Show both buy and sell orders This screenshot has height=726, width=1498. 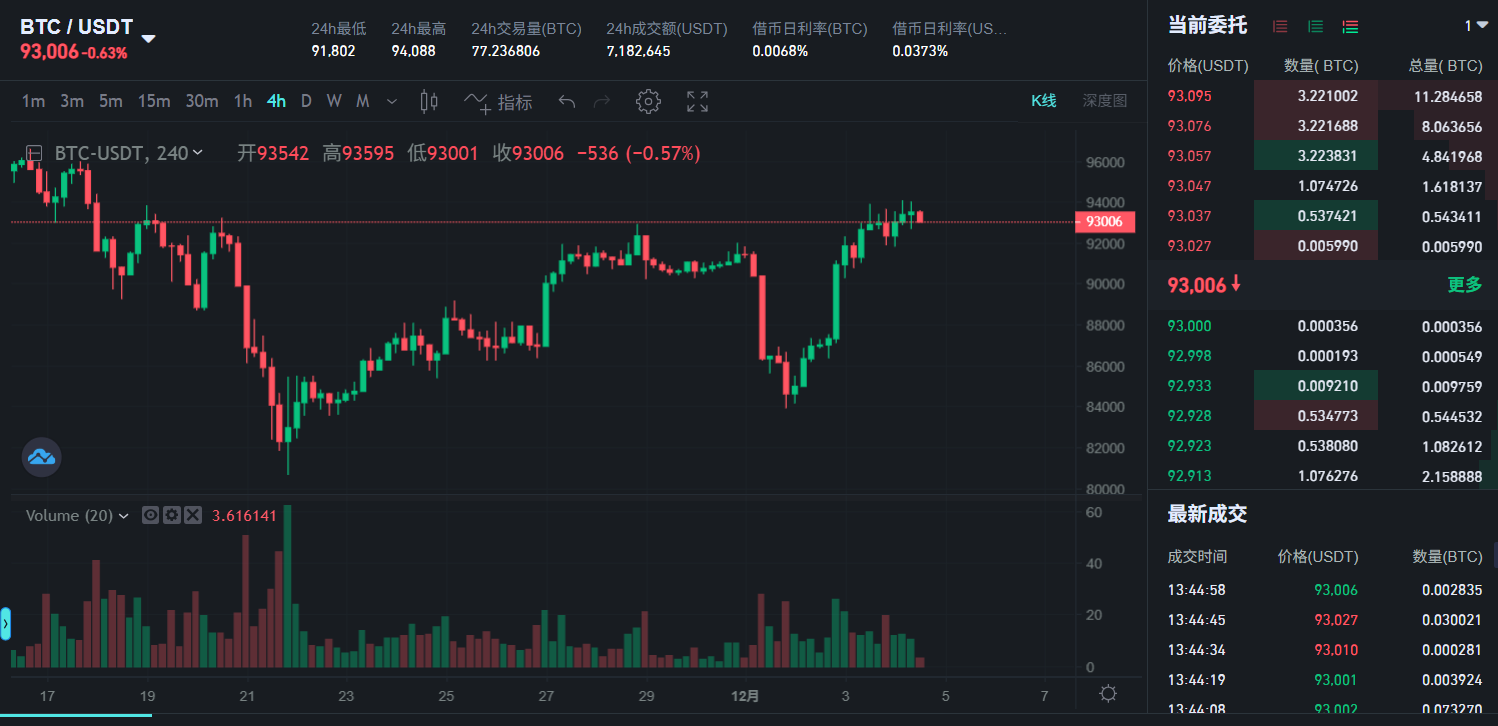[1350, 27]
